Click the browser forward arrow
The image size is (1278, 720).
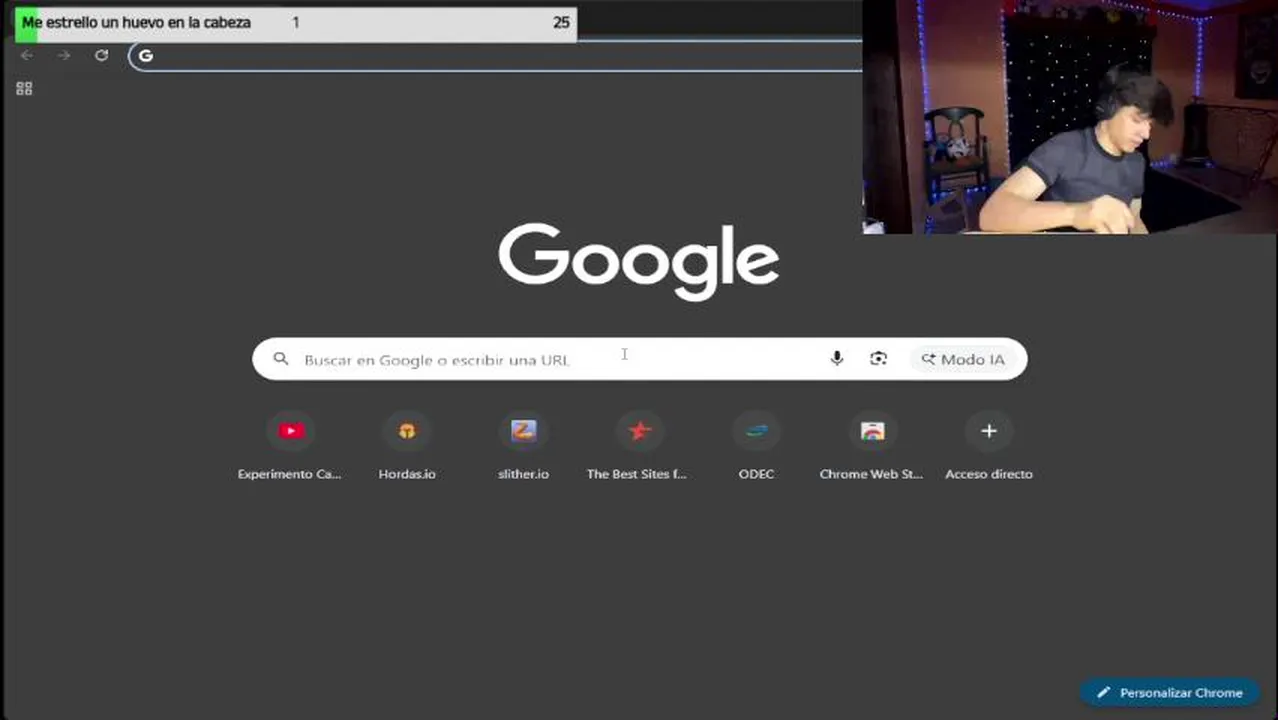[x=64, y=55]
